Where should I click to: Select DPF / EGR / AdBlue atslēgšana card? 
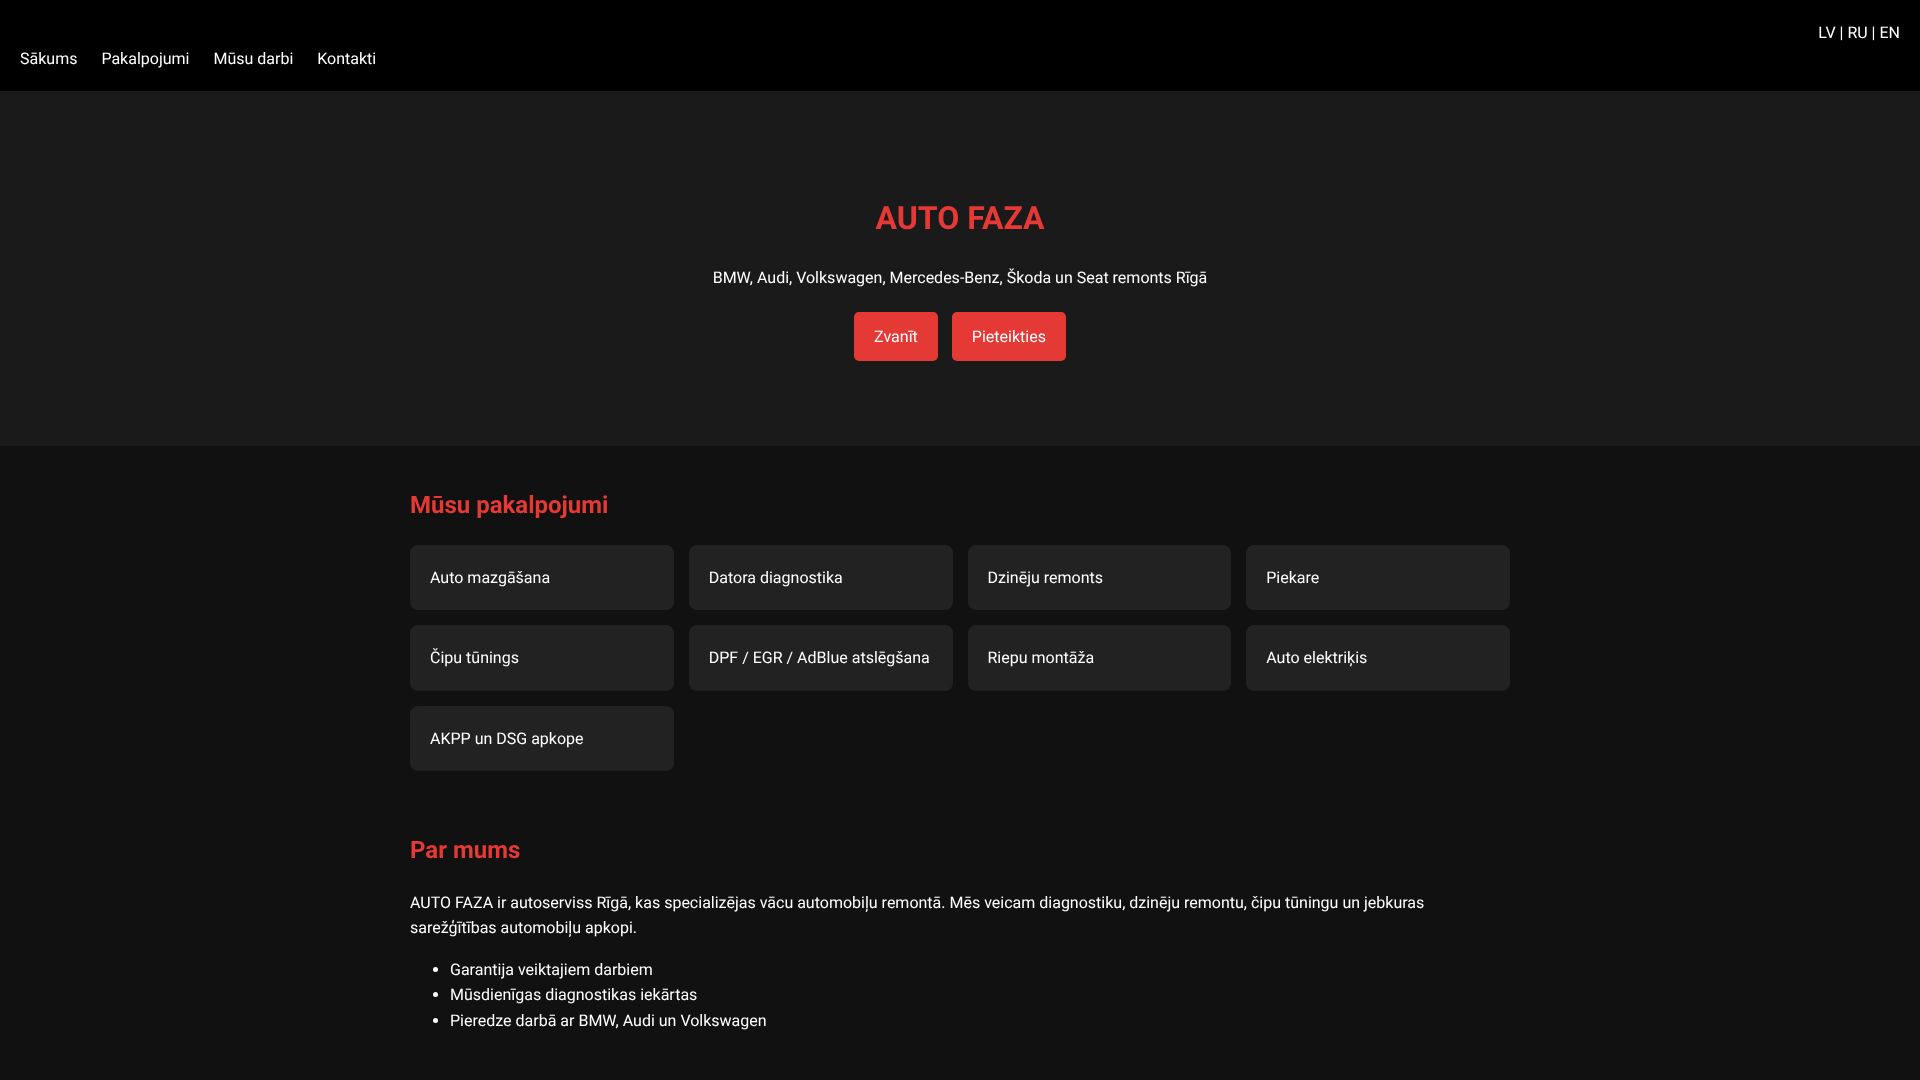coord(820,658)
